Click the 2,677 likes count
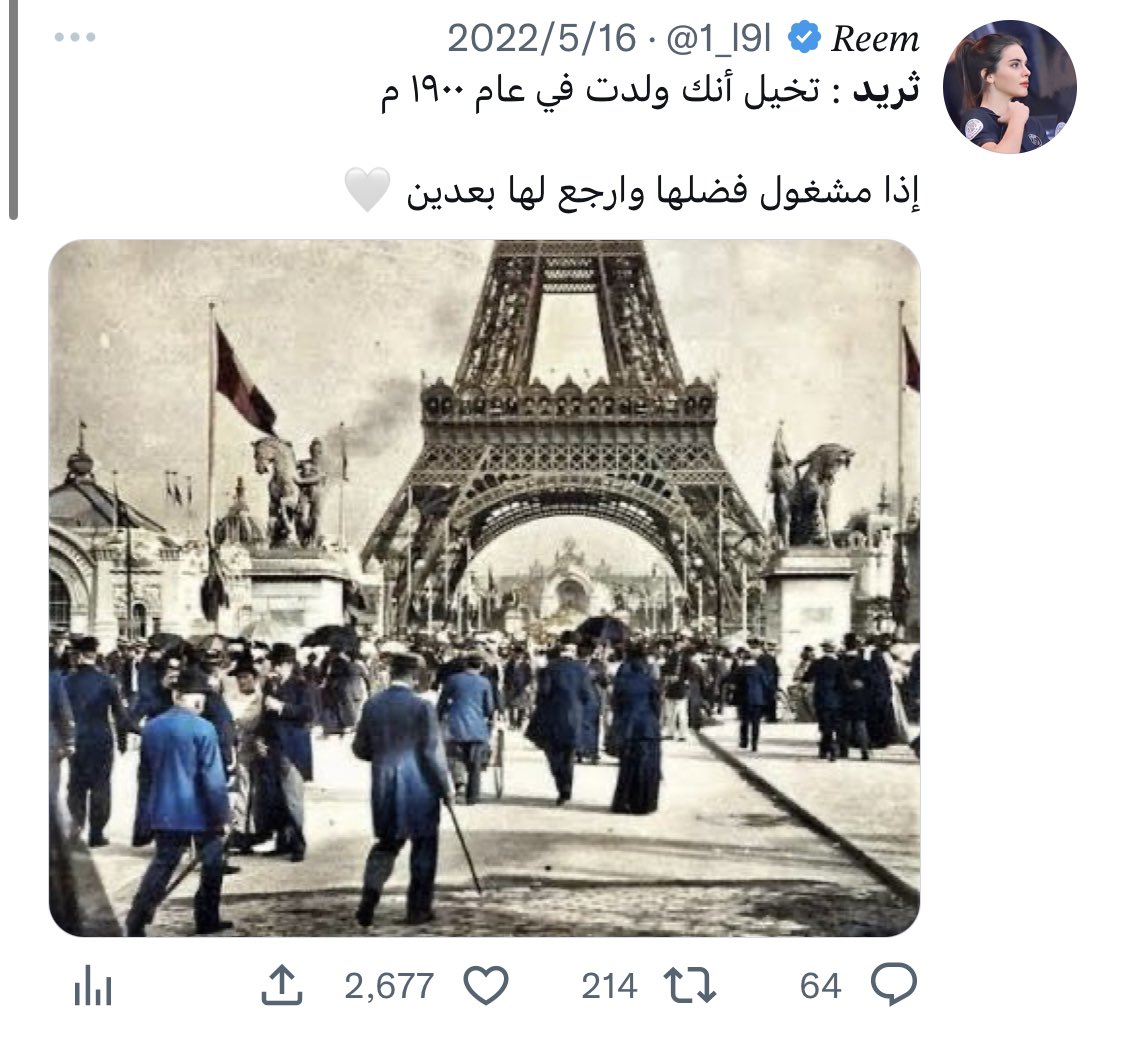This screenshot has width=1125, height=1056. pos(390,986)
